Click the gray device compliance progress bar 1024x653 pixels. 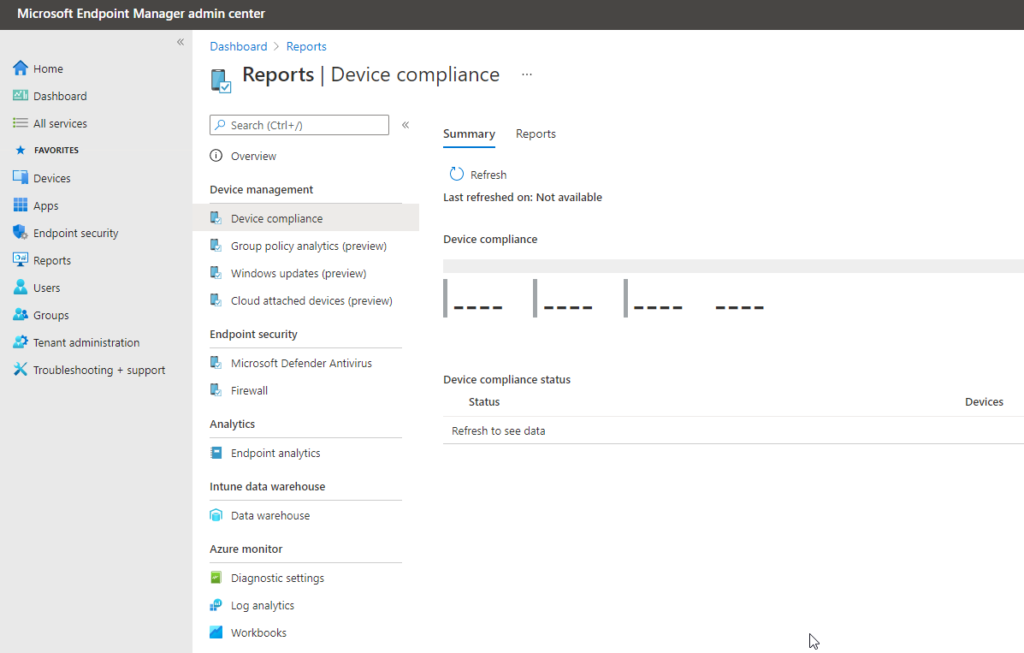click(733, 266)
